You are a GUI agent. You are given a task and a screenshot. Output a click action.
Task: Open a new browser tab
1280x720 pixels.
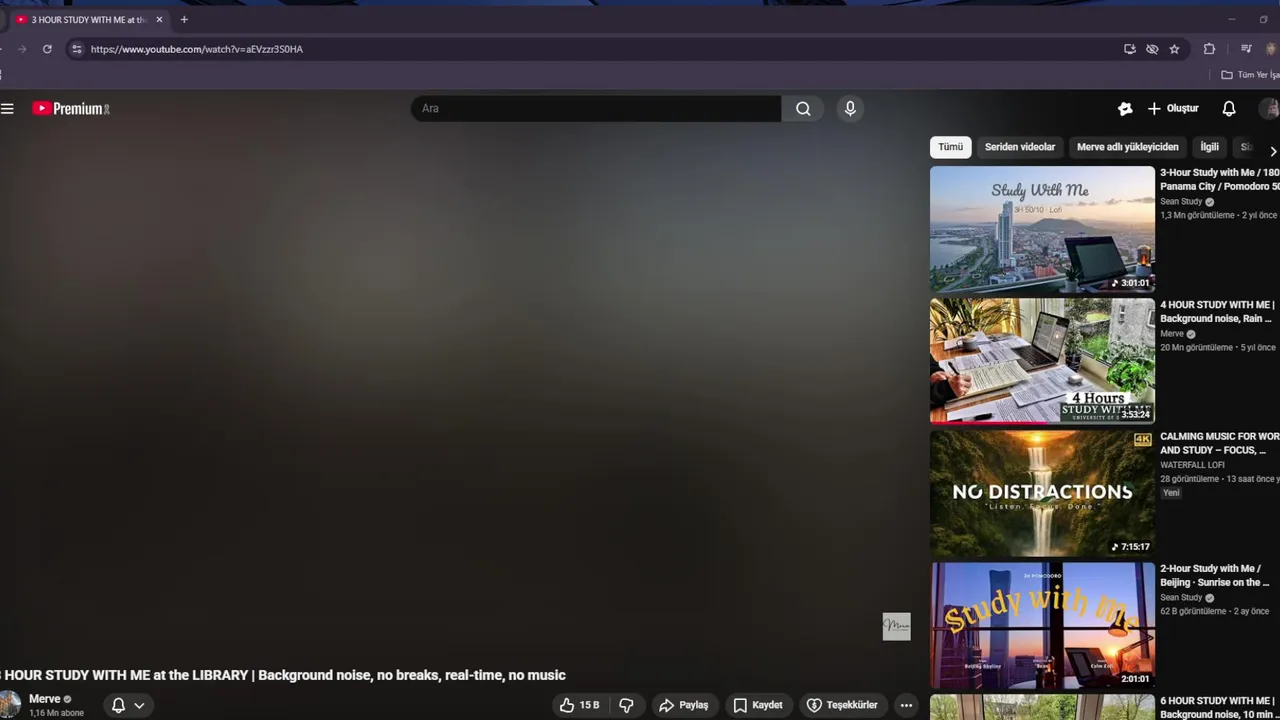(x=184, y=19)
